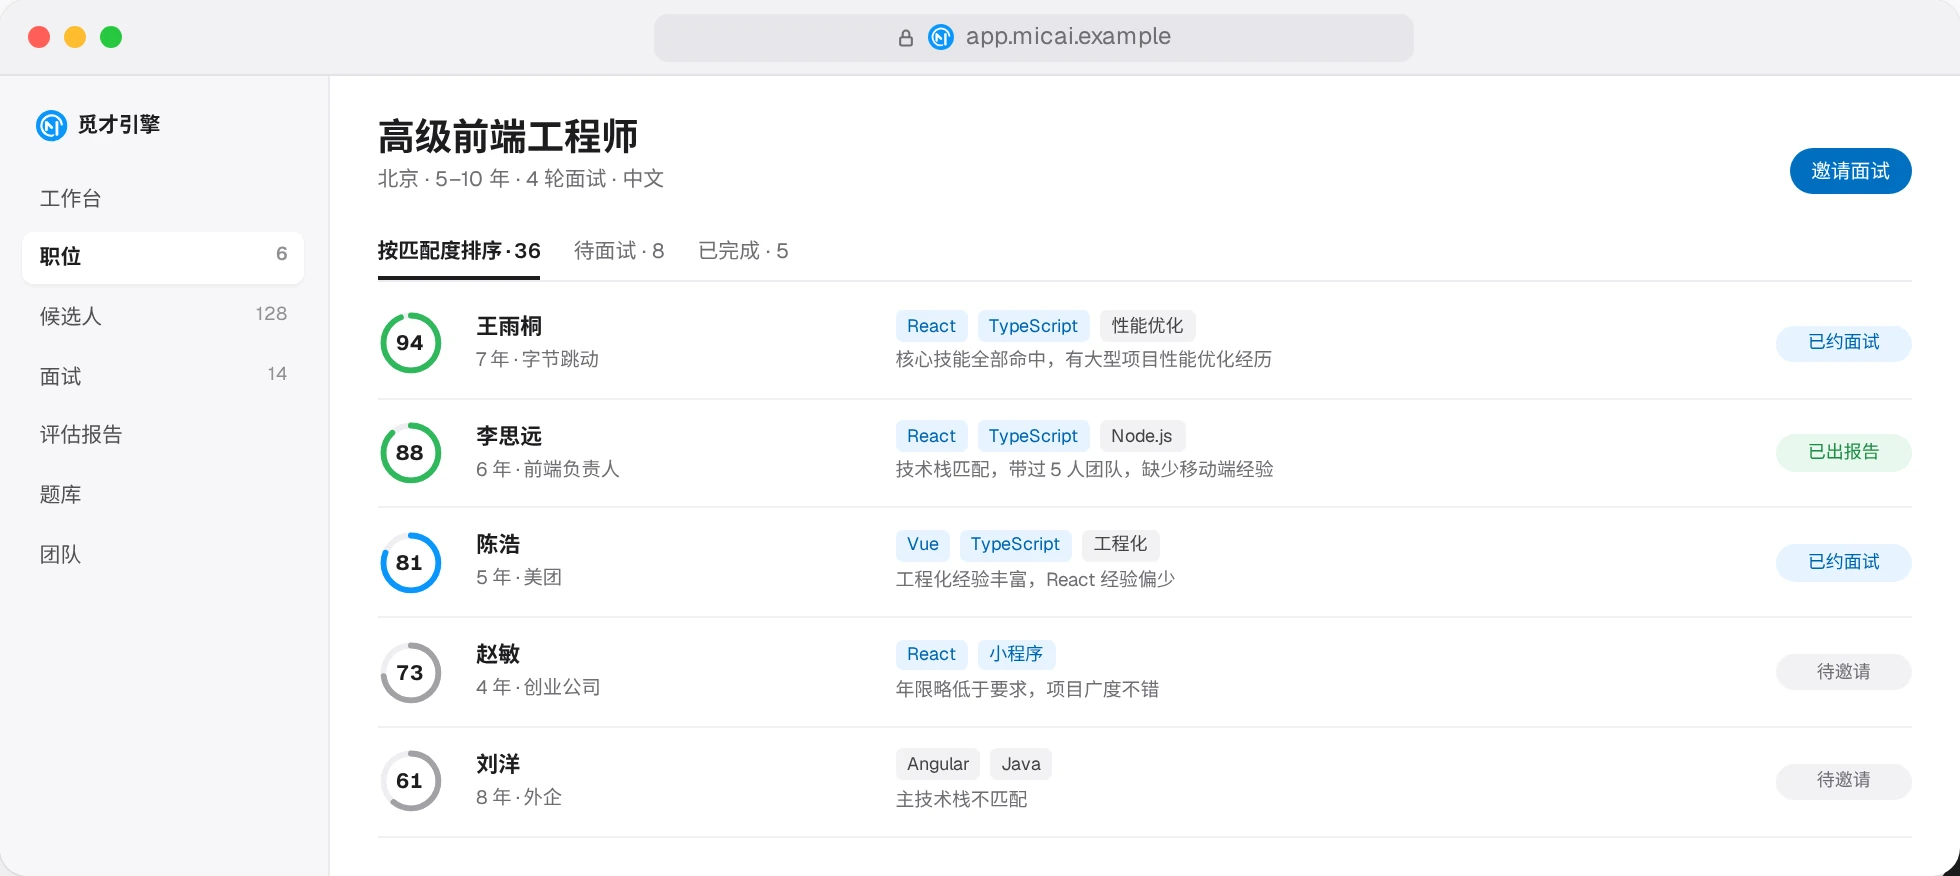Click 待邀请 button for 赵敏
The image size is (1960, 876).
(x=1843, y=672)
